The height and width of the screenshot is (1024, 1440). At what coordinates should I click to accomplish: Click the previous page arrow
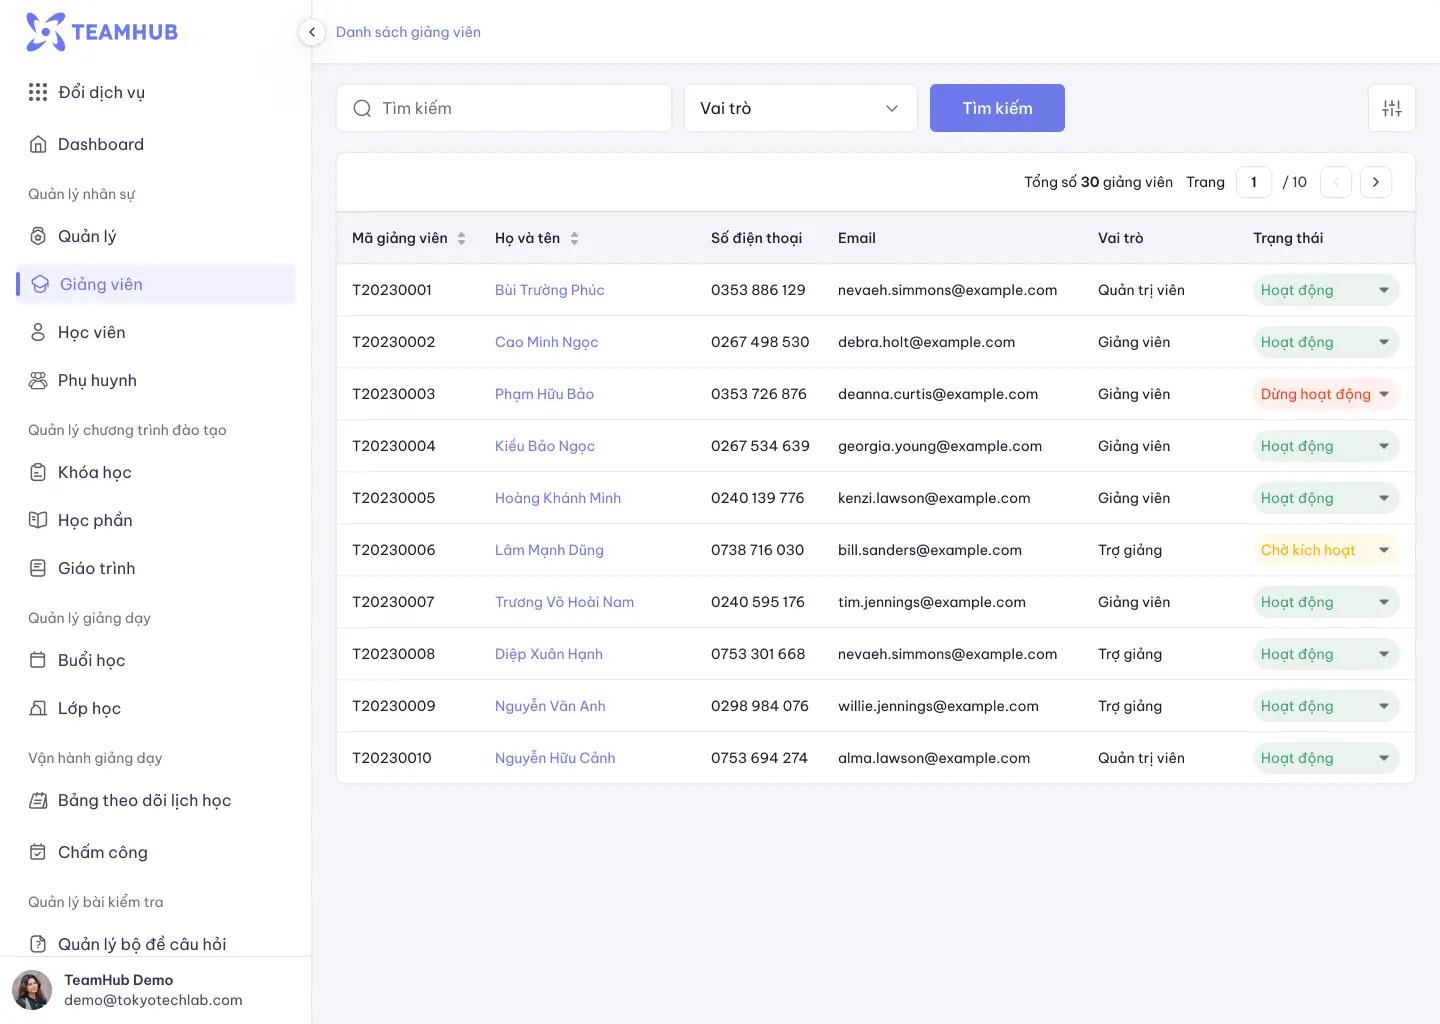click(1336, 182)
